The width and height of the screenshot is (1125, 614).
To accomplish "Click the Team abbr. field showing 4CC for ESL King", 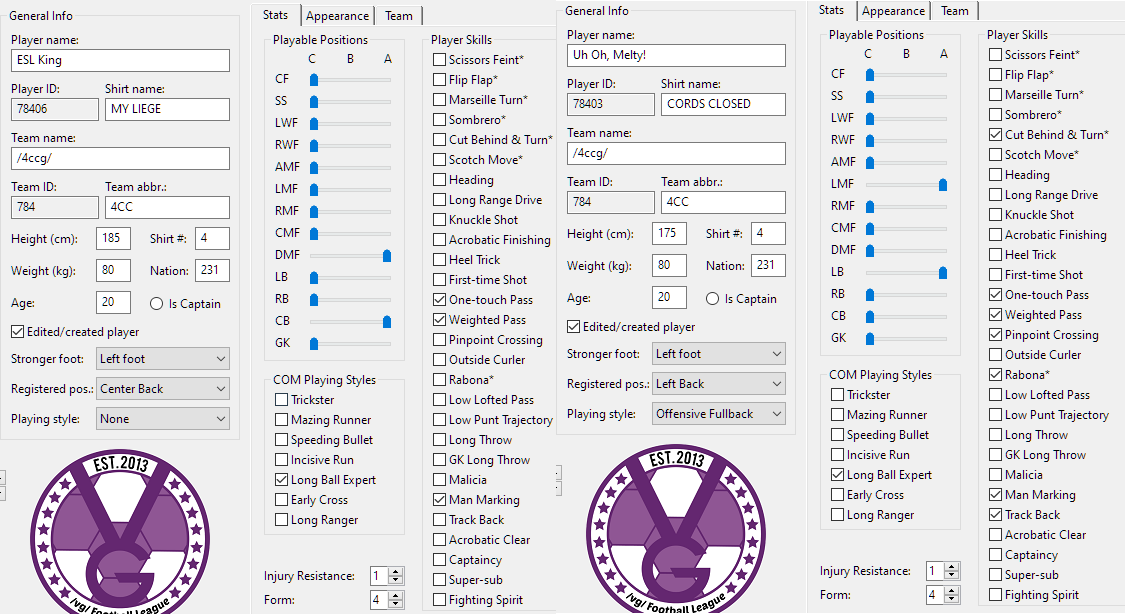I will tap(167, 207).
